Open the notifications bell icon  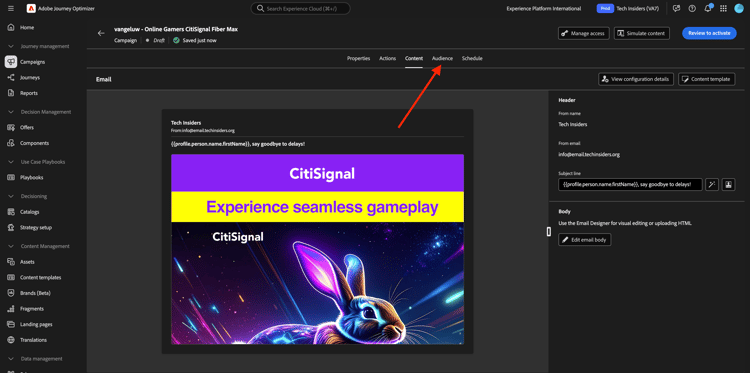708,8
